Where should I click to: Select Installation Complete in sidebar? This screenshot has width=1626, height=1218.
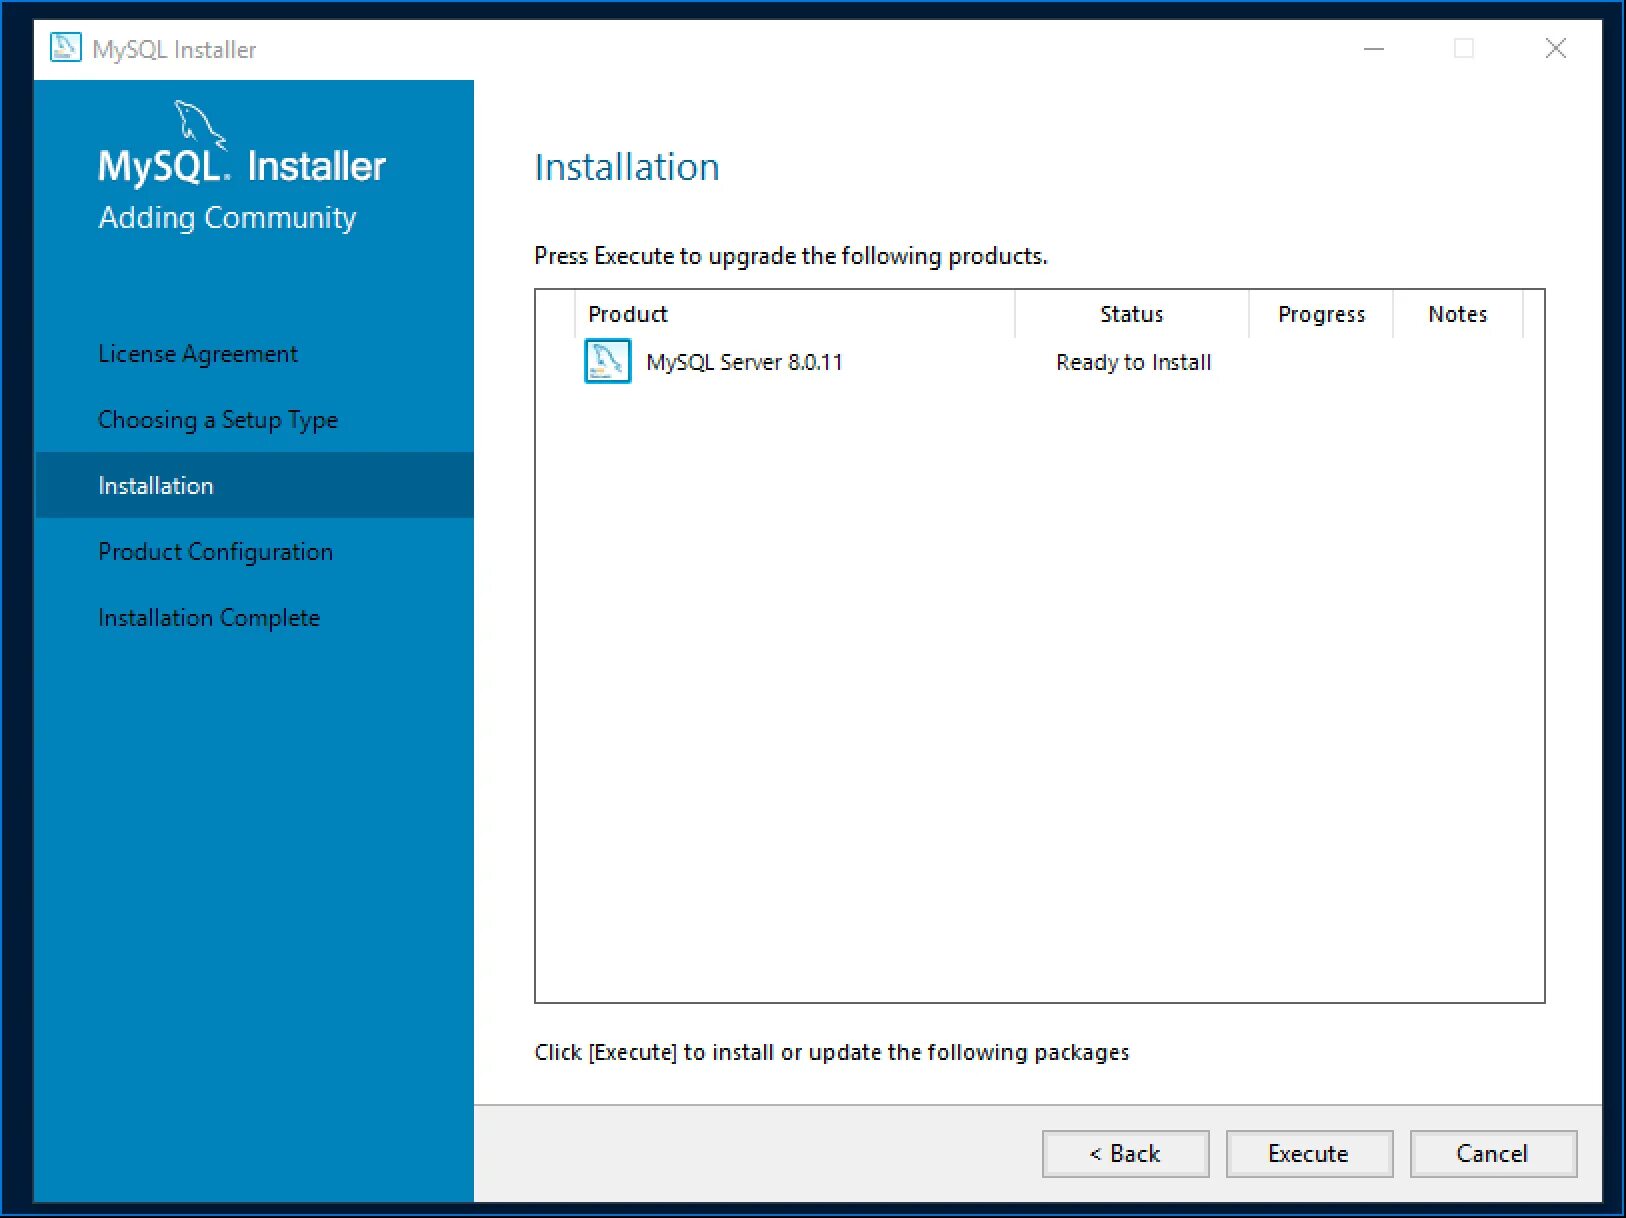[x=208, y=617]
